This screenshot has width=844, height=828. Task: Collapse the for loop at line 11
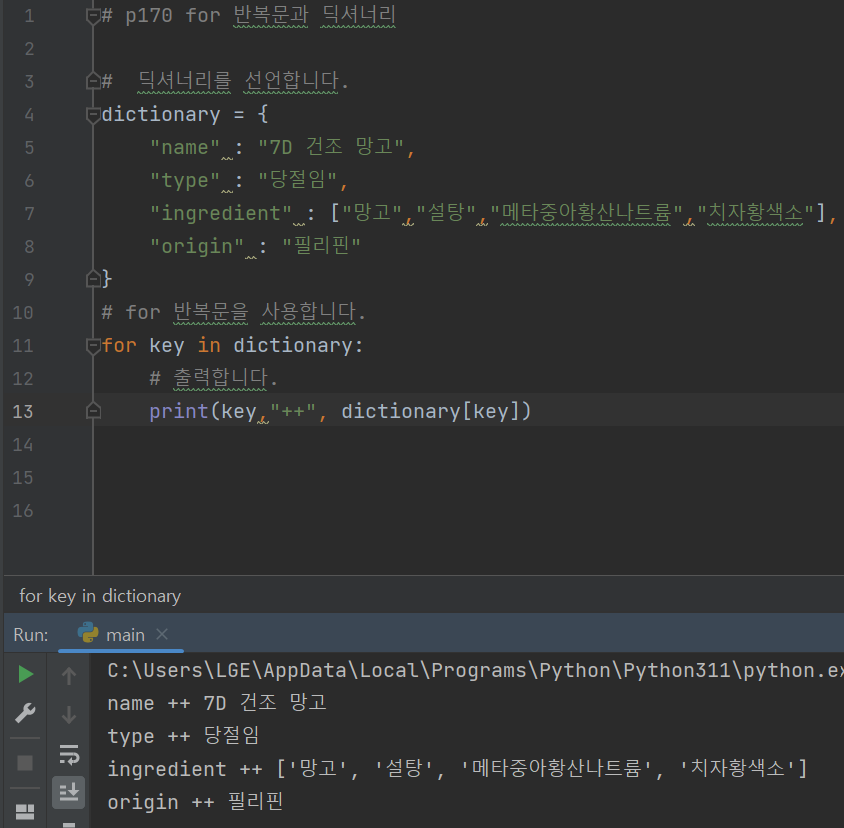(93, 345)
